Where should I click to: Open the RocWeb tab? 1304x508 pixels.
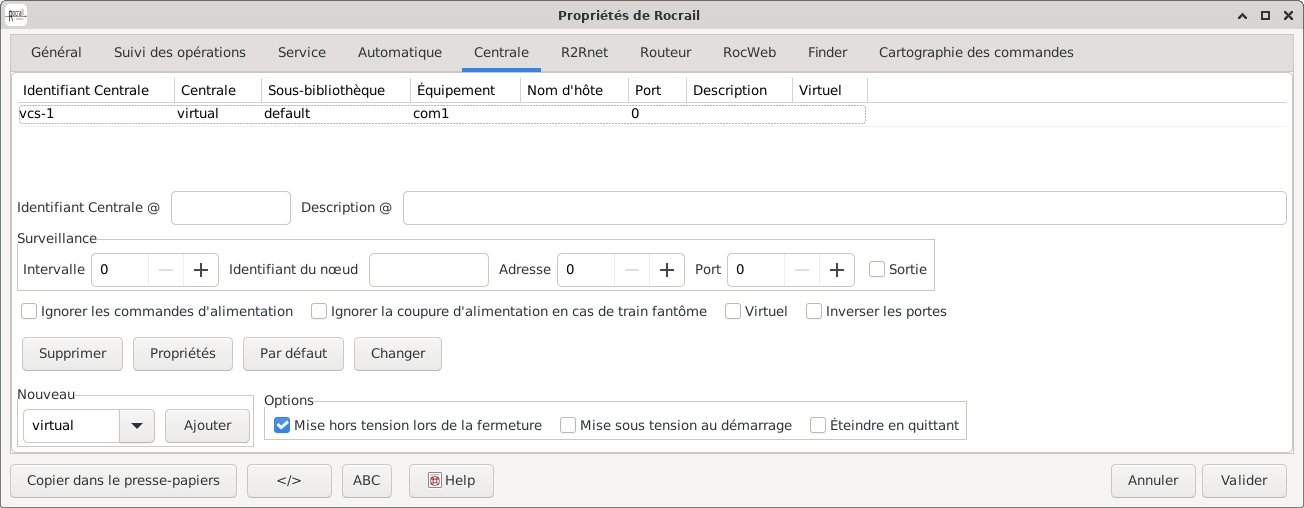click(x=749, y=52)
